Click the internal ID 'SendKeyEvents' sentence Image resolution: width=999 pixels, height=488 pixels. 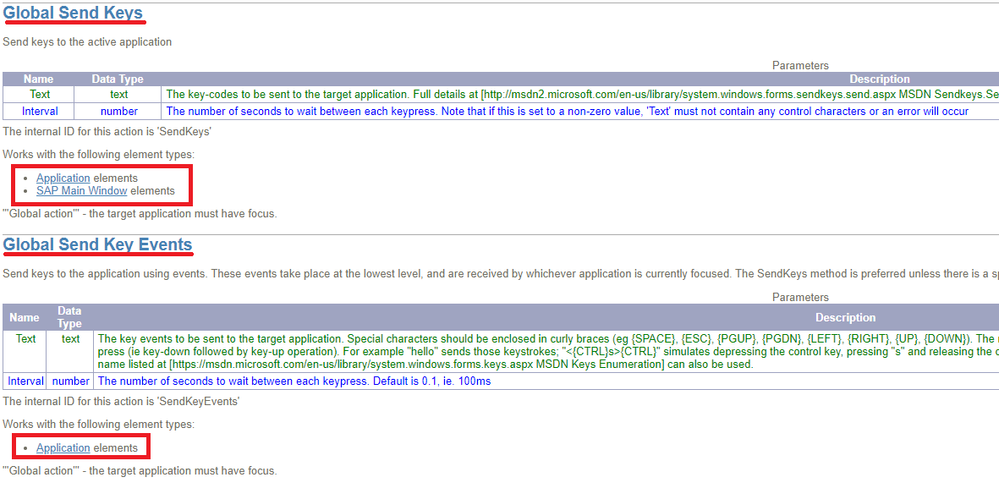point(120,401)
